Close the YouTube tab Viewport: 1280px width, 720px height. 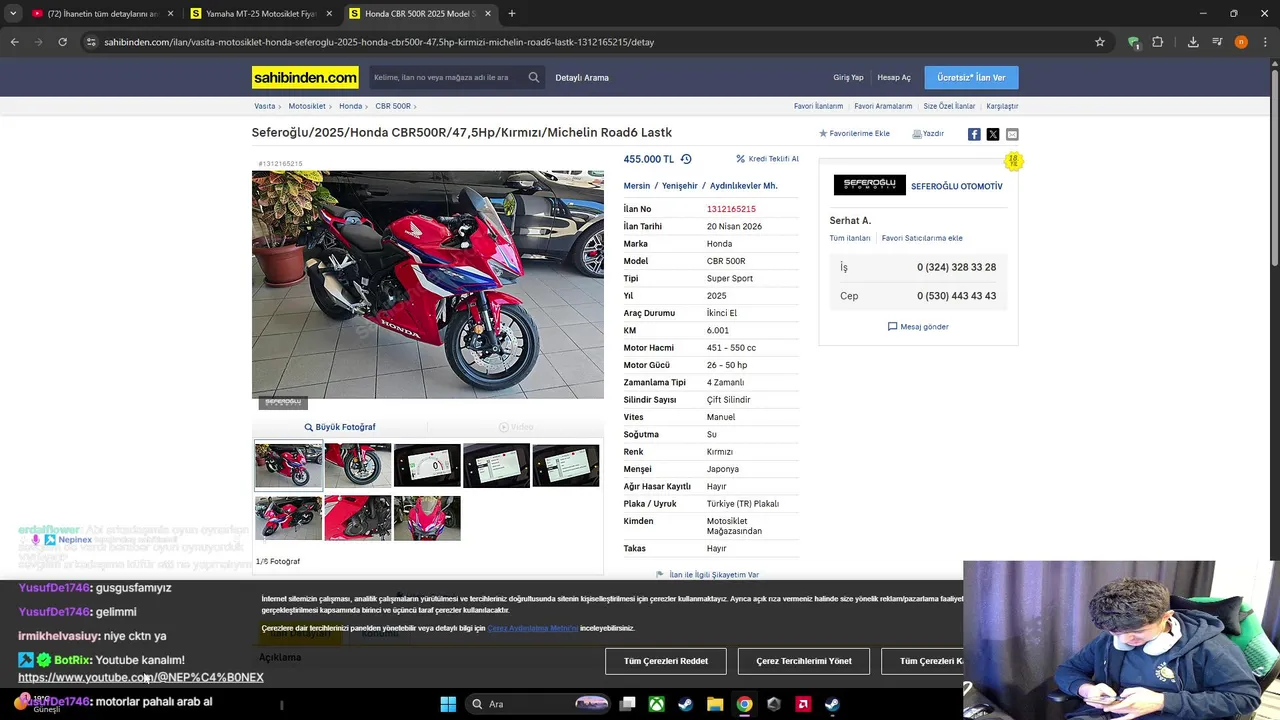point(170,14)
